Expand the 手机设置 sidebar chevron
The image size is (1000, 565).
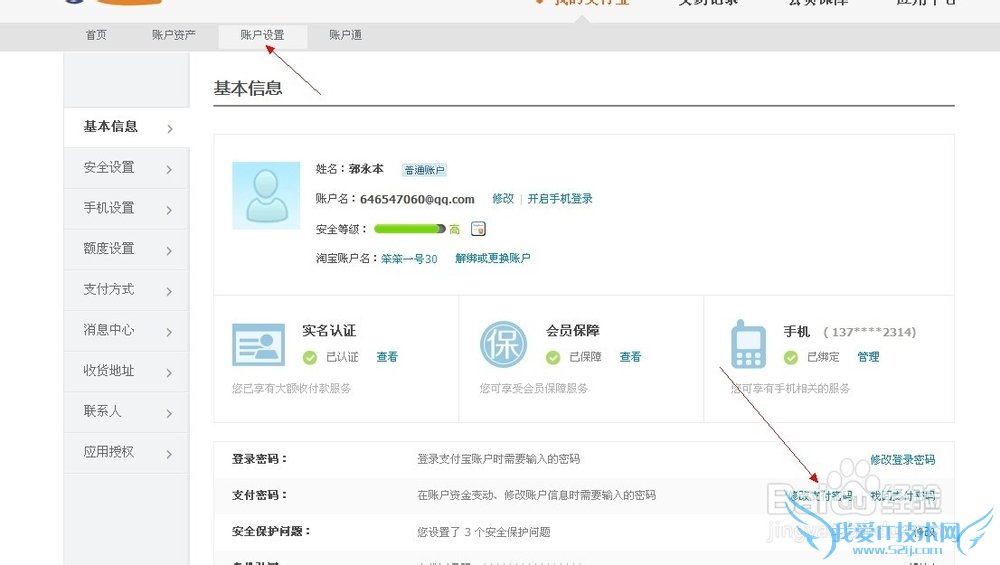pyautogui.click(x=169, y=210)
